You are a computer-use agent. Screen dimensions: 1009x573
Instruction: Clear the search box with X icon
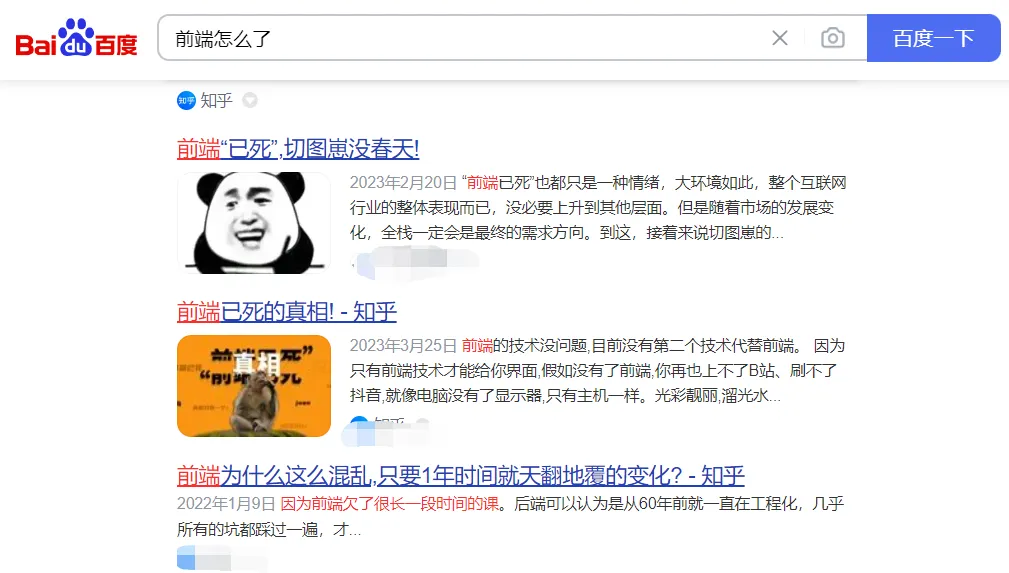(780, 39)
